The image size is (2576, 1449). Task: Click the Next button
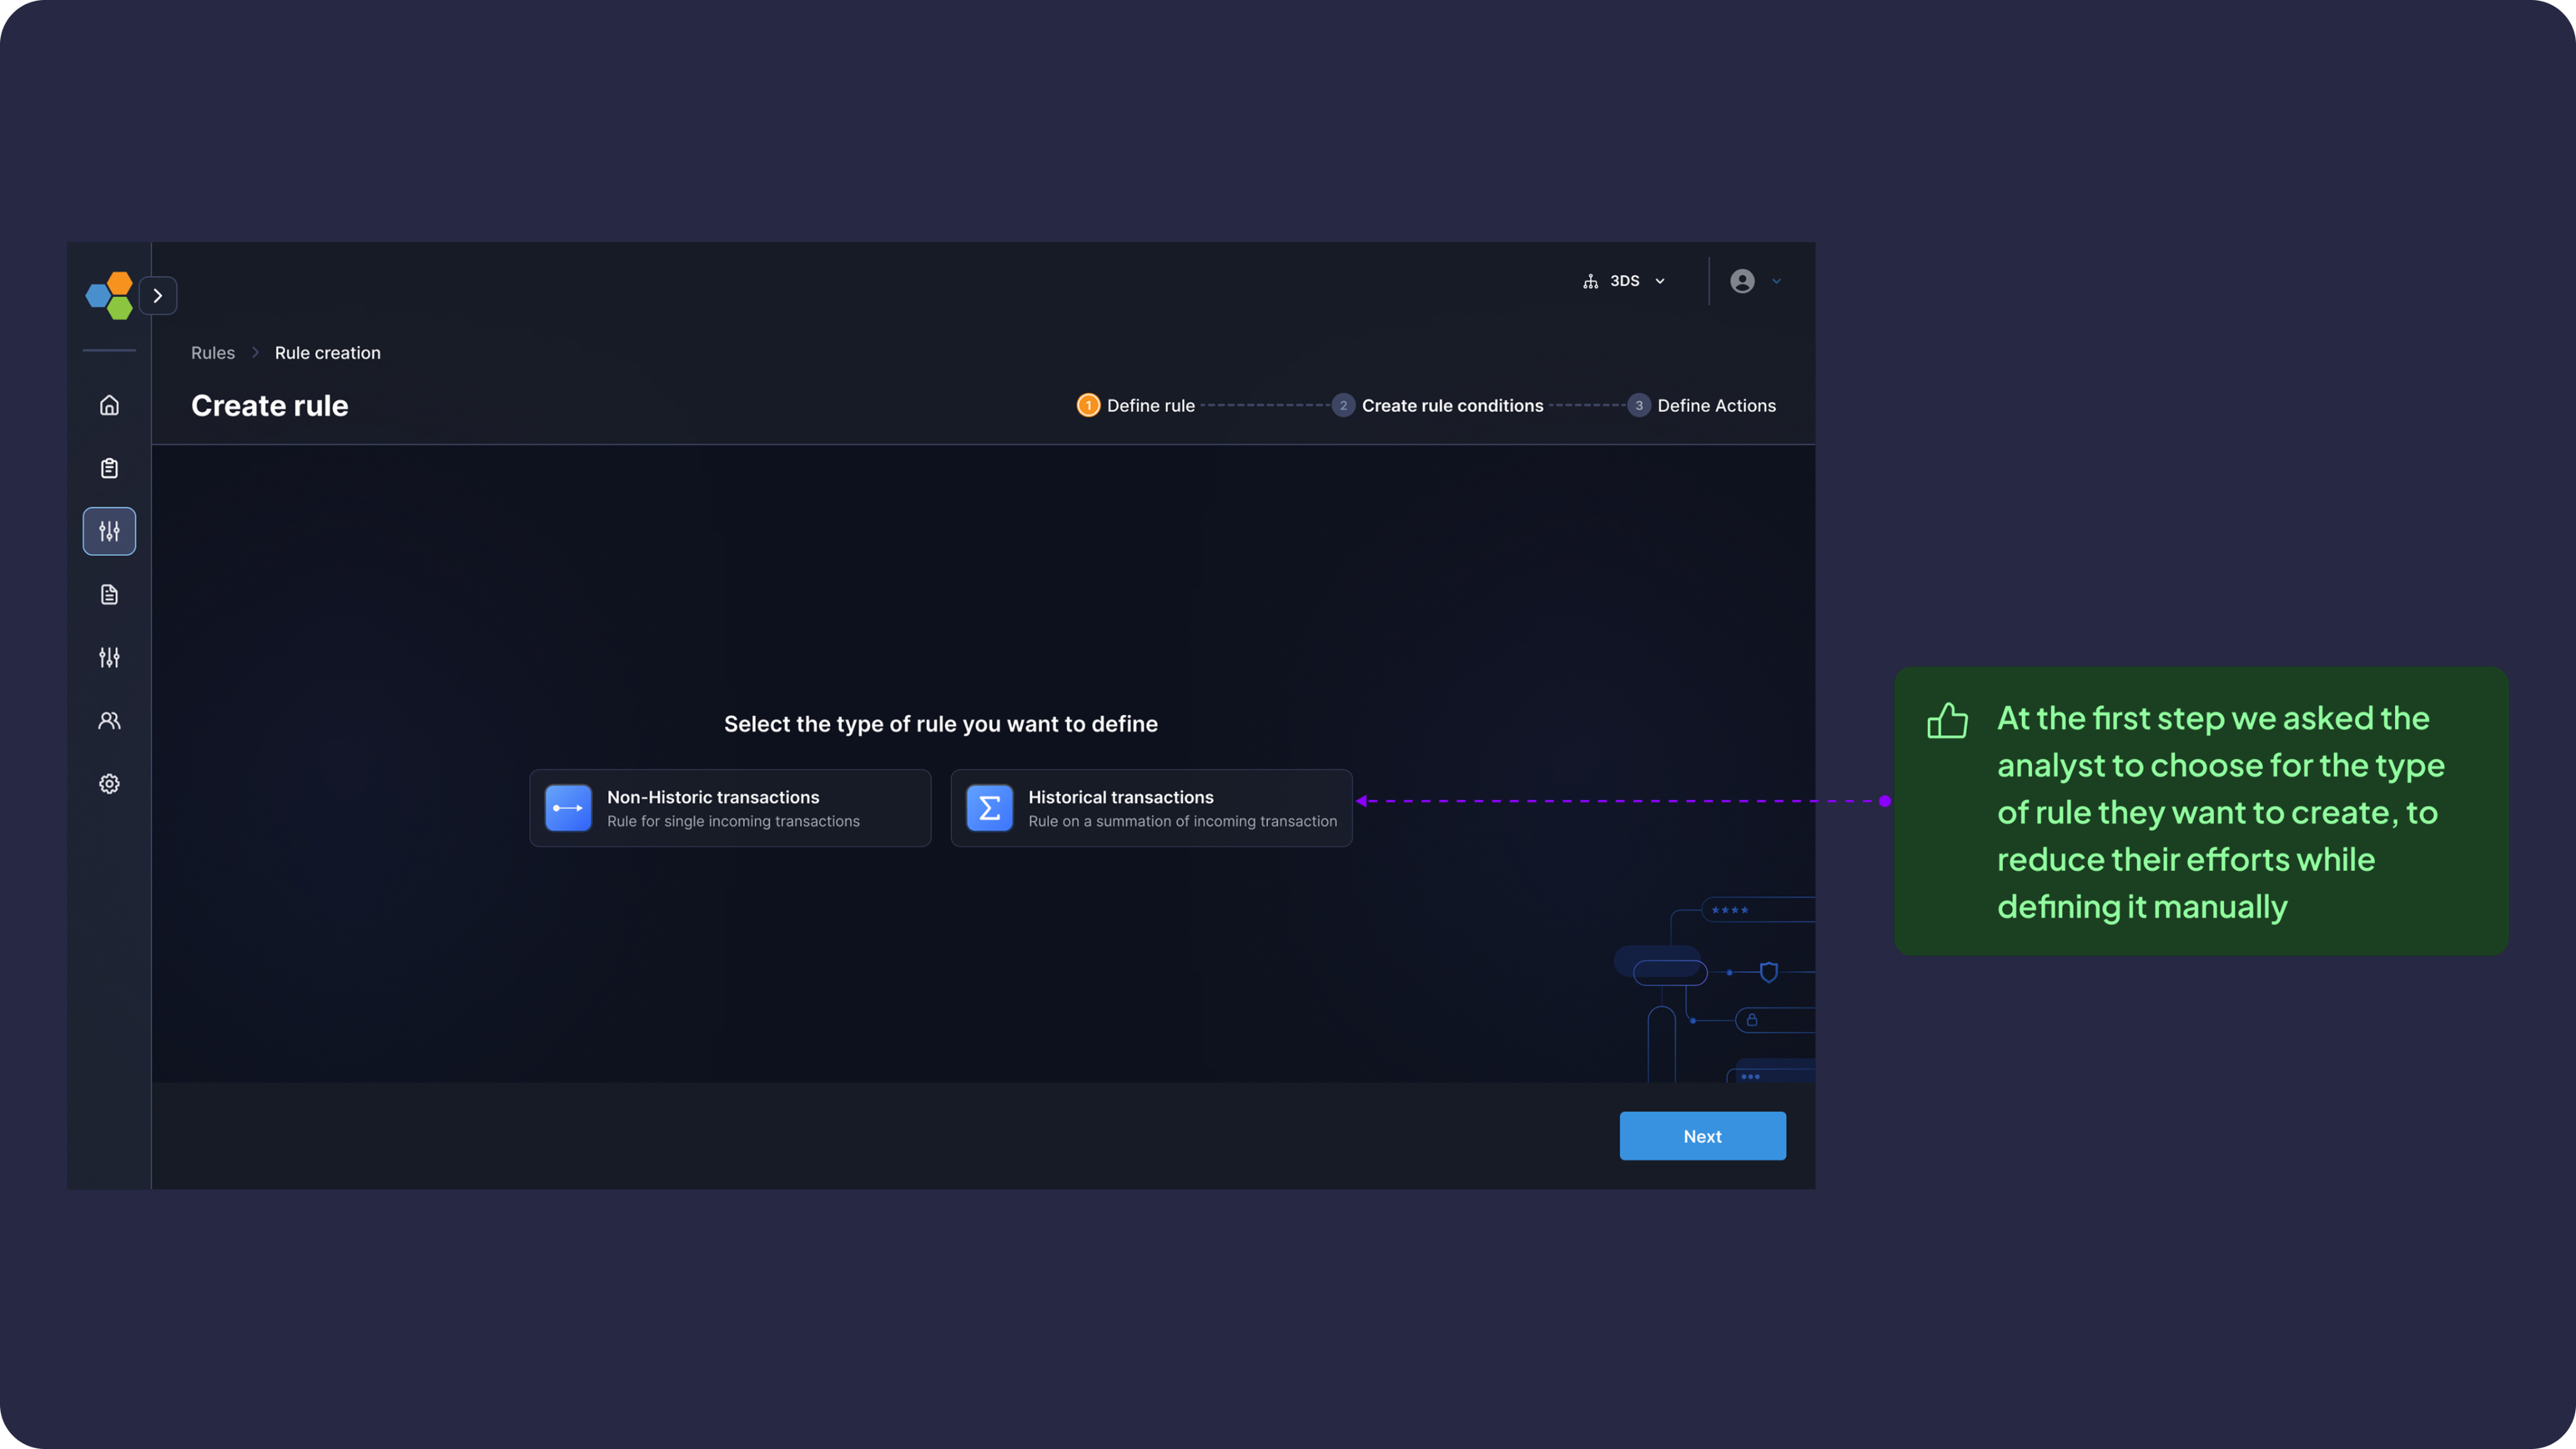(1702, 1136)
